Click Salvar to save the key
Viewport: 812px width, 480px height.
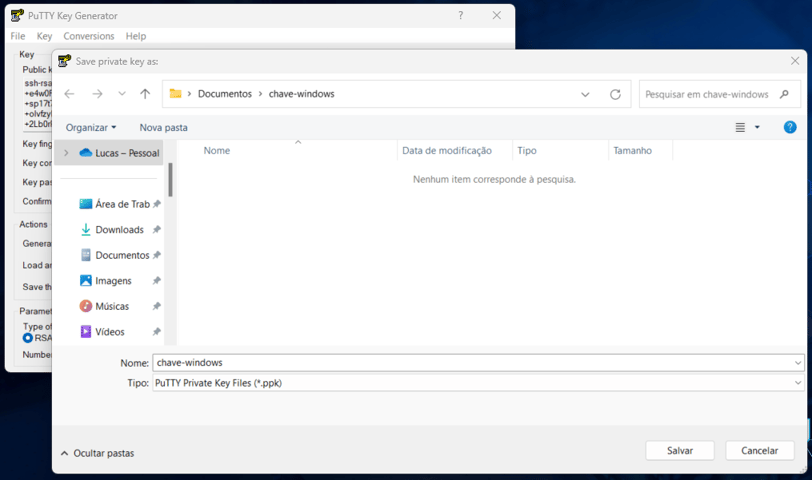[680, 450]
